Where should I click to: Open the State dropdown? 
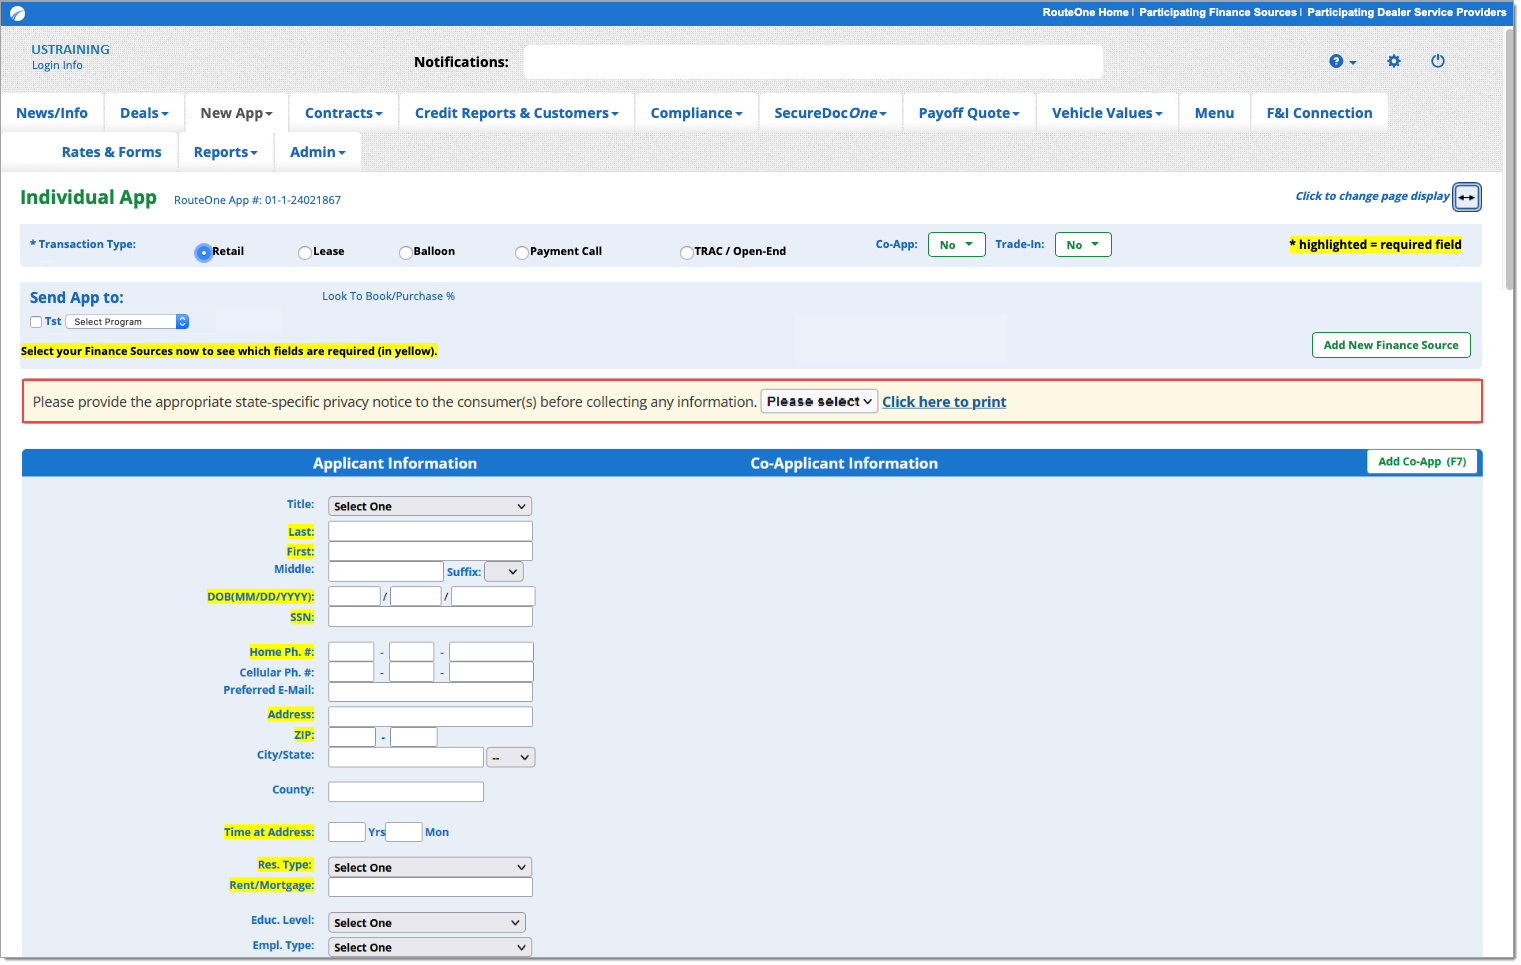(511, 758)
